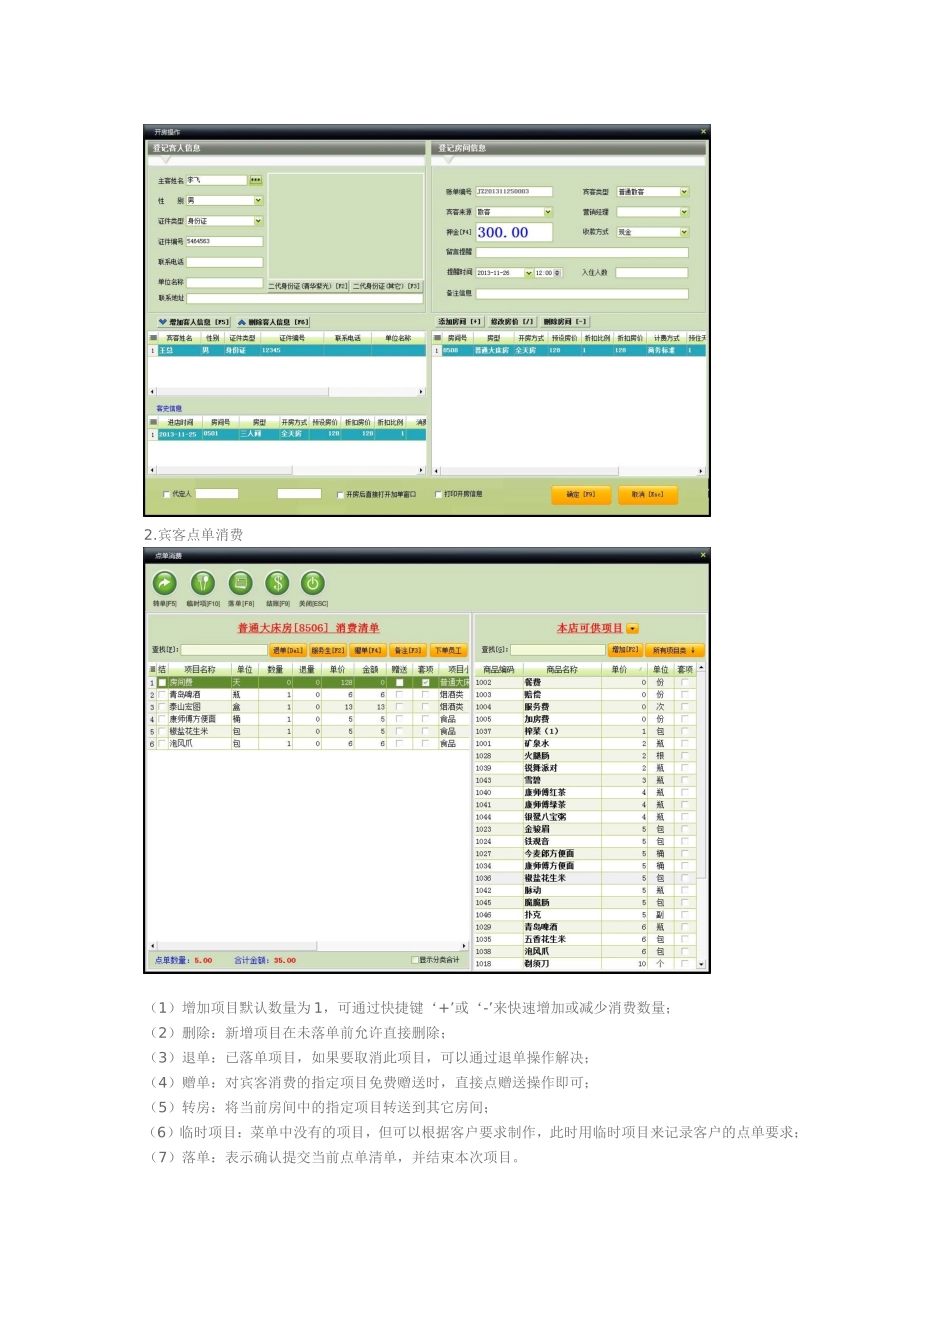Screen dimensions: 950x1344
Task: Click the 入住人数 input field
Action: [652, 273]
